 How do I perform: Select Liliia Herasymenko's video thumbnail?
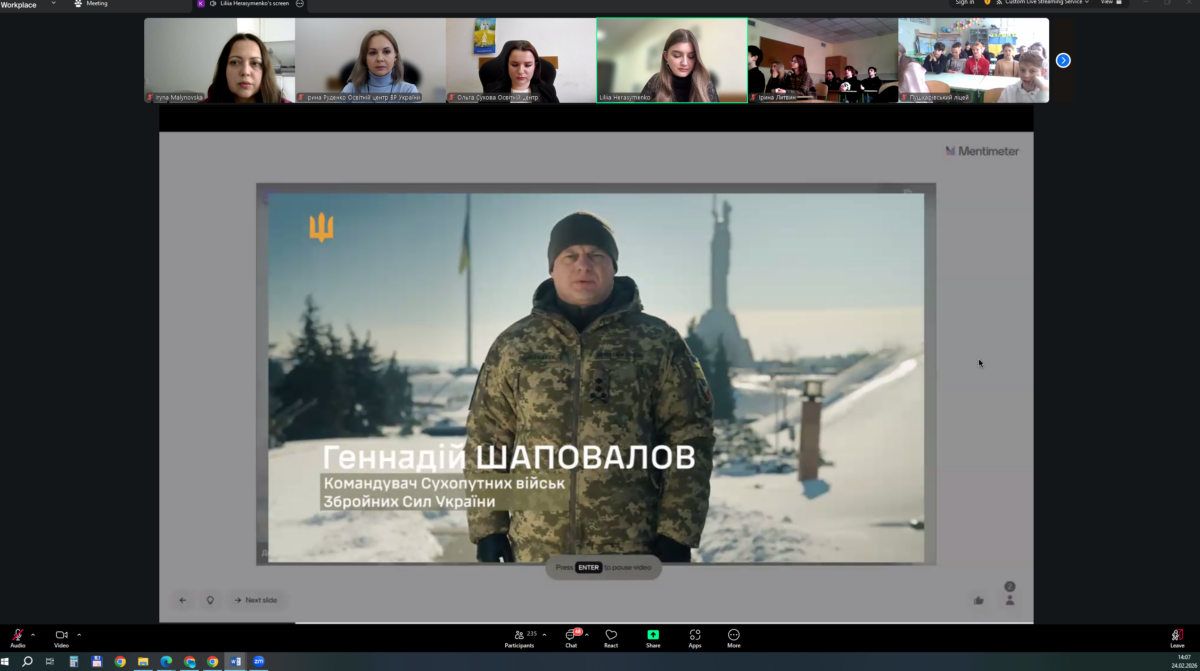(x=671, y=60)
